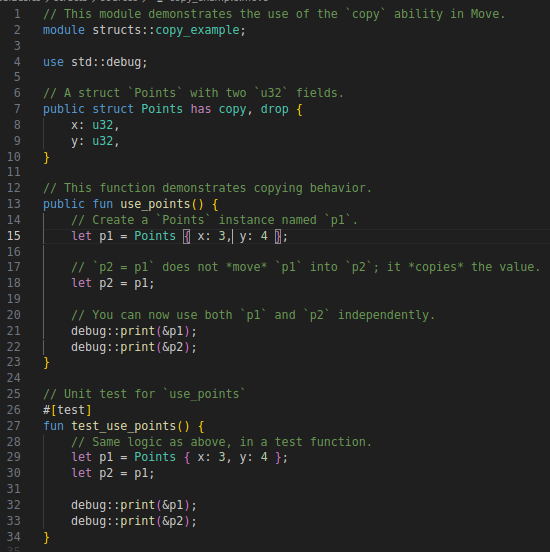The height and width of the screenshot is (552, 550).
Task: Click active line number 15 in the gutter
Action: pos(14,236)
